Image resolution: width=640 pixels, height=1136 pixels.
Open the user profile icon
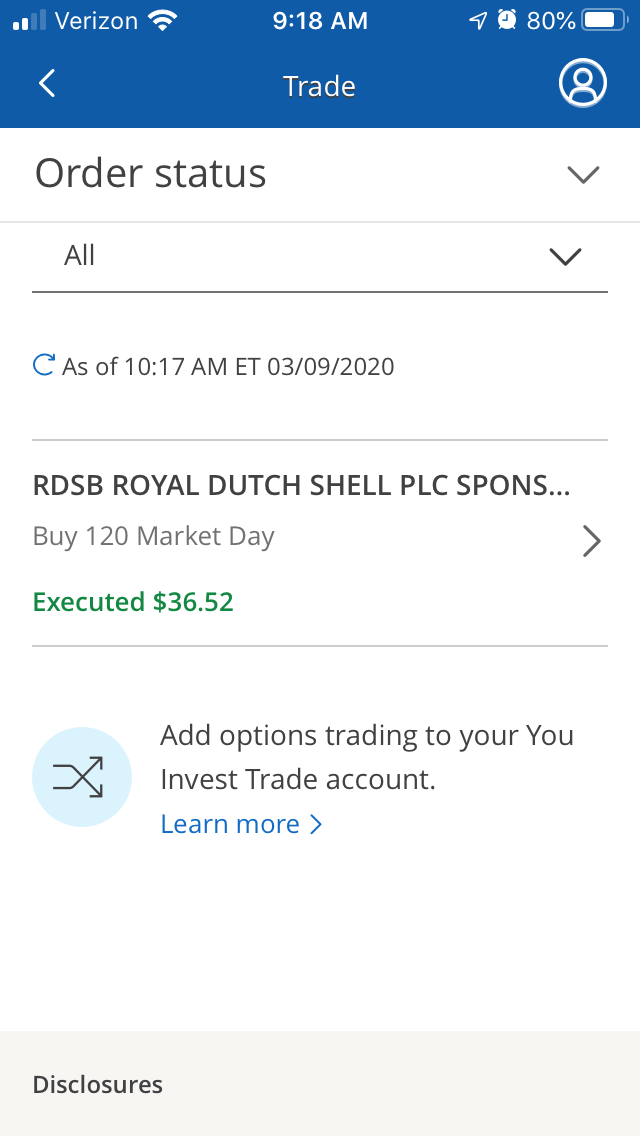click(583, 83)
